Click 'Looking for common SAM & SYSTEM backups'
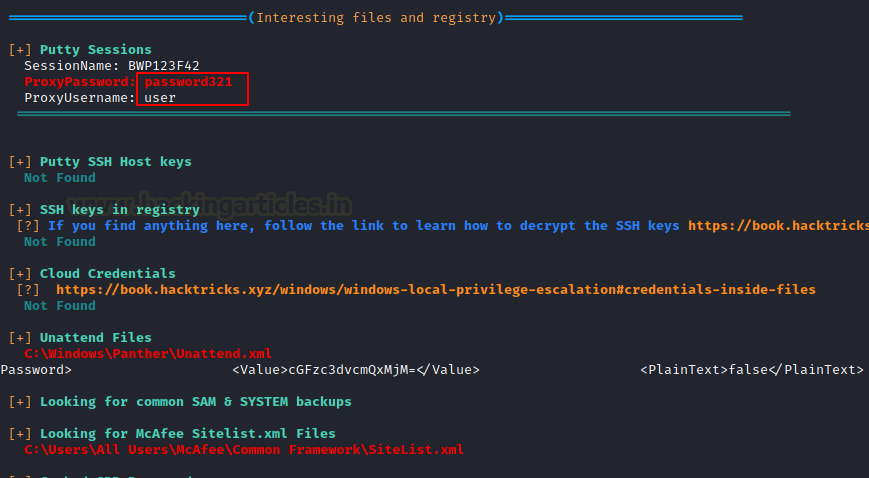 pyautogui.click(x=196, y=402)
